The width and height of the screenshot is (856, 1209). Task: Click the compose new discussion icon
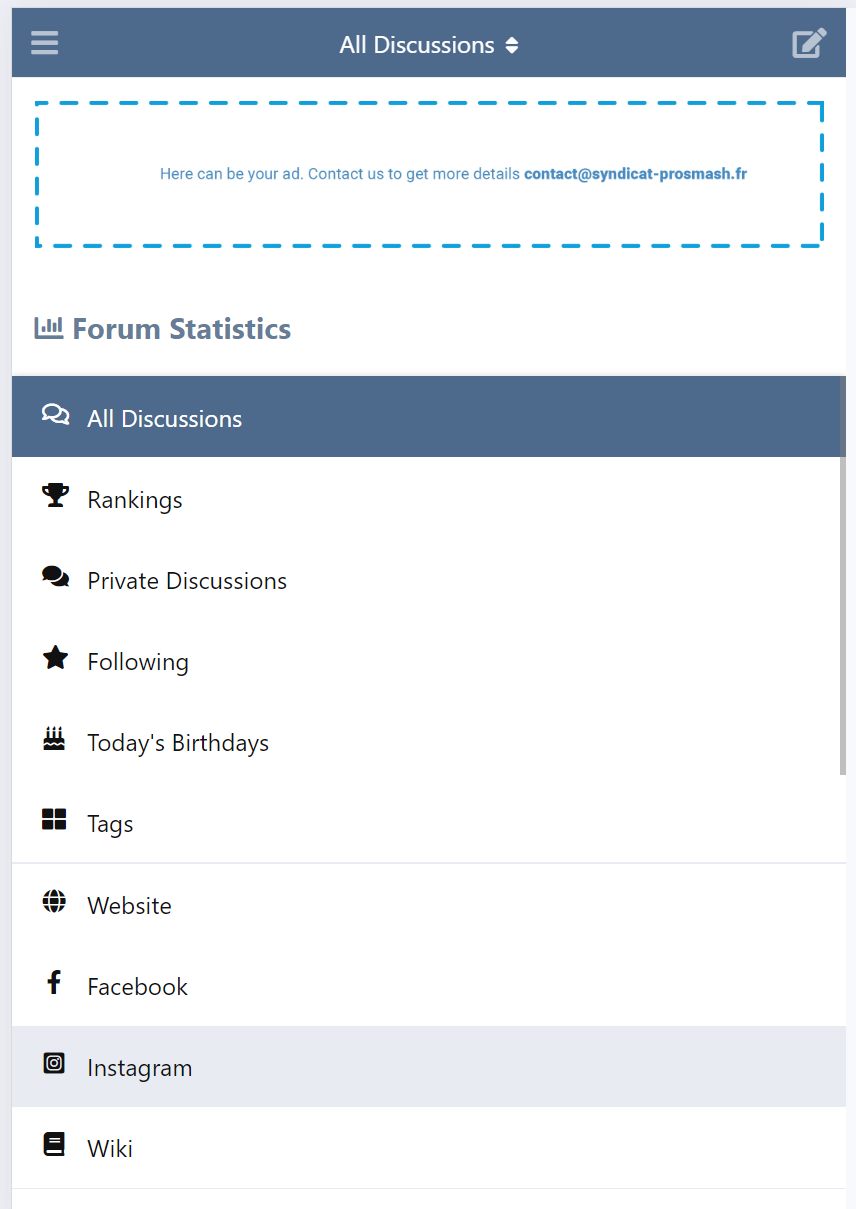[x=809, y=43]
